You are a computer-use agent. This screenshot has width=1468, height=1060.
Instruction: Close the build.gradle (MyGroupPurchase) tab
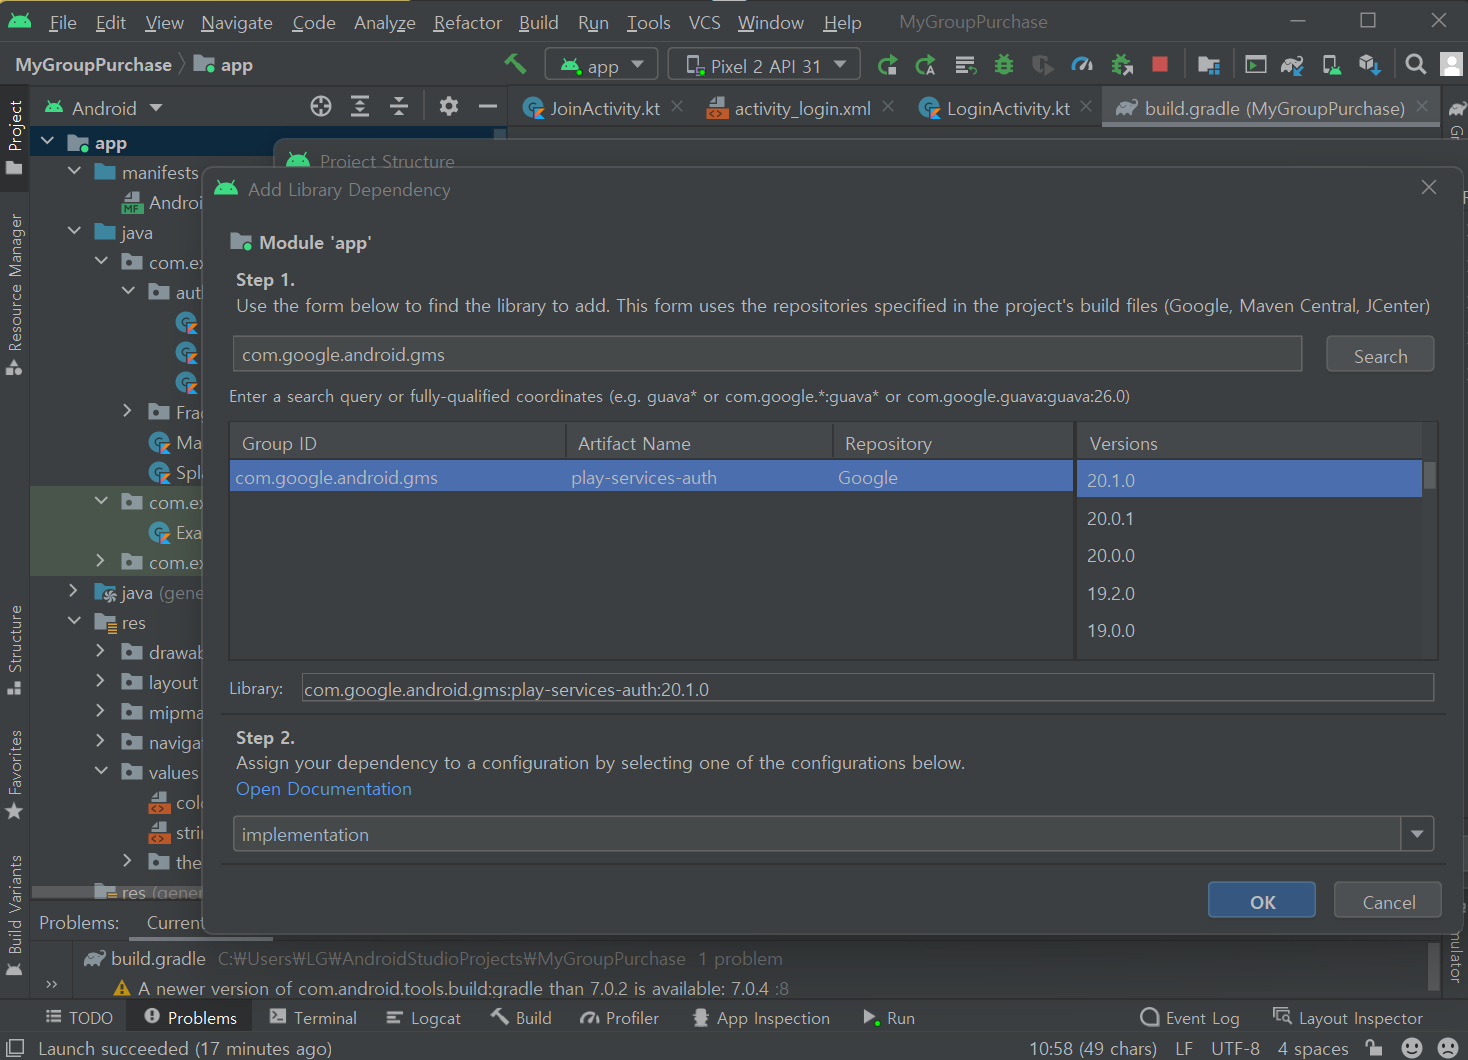(x=1421, y=106)
